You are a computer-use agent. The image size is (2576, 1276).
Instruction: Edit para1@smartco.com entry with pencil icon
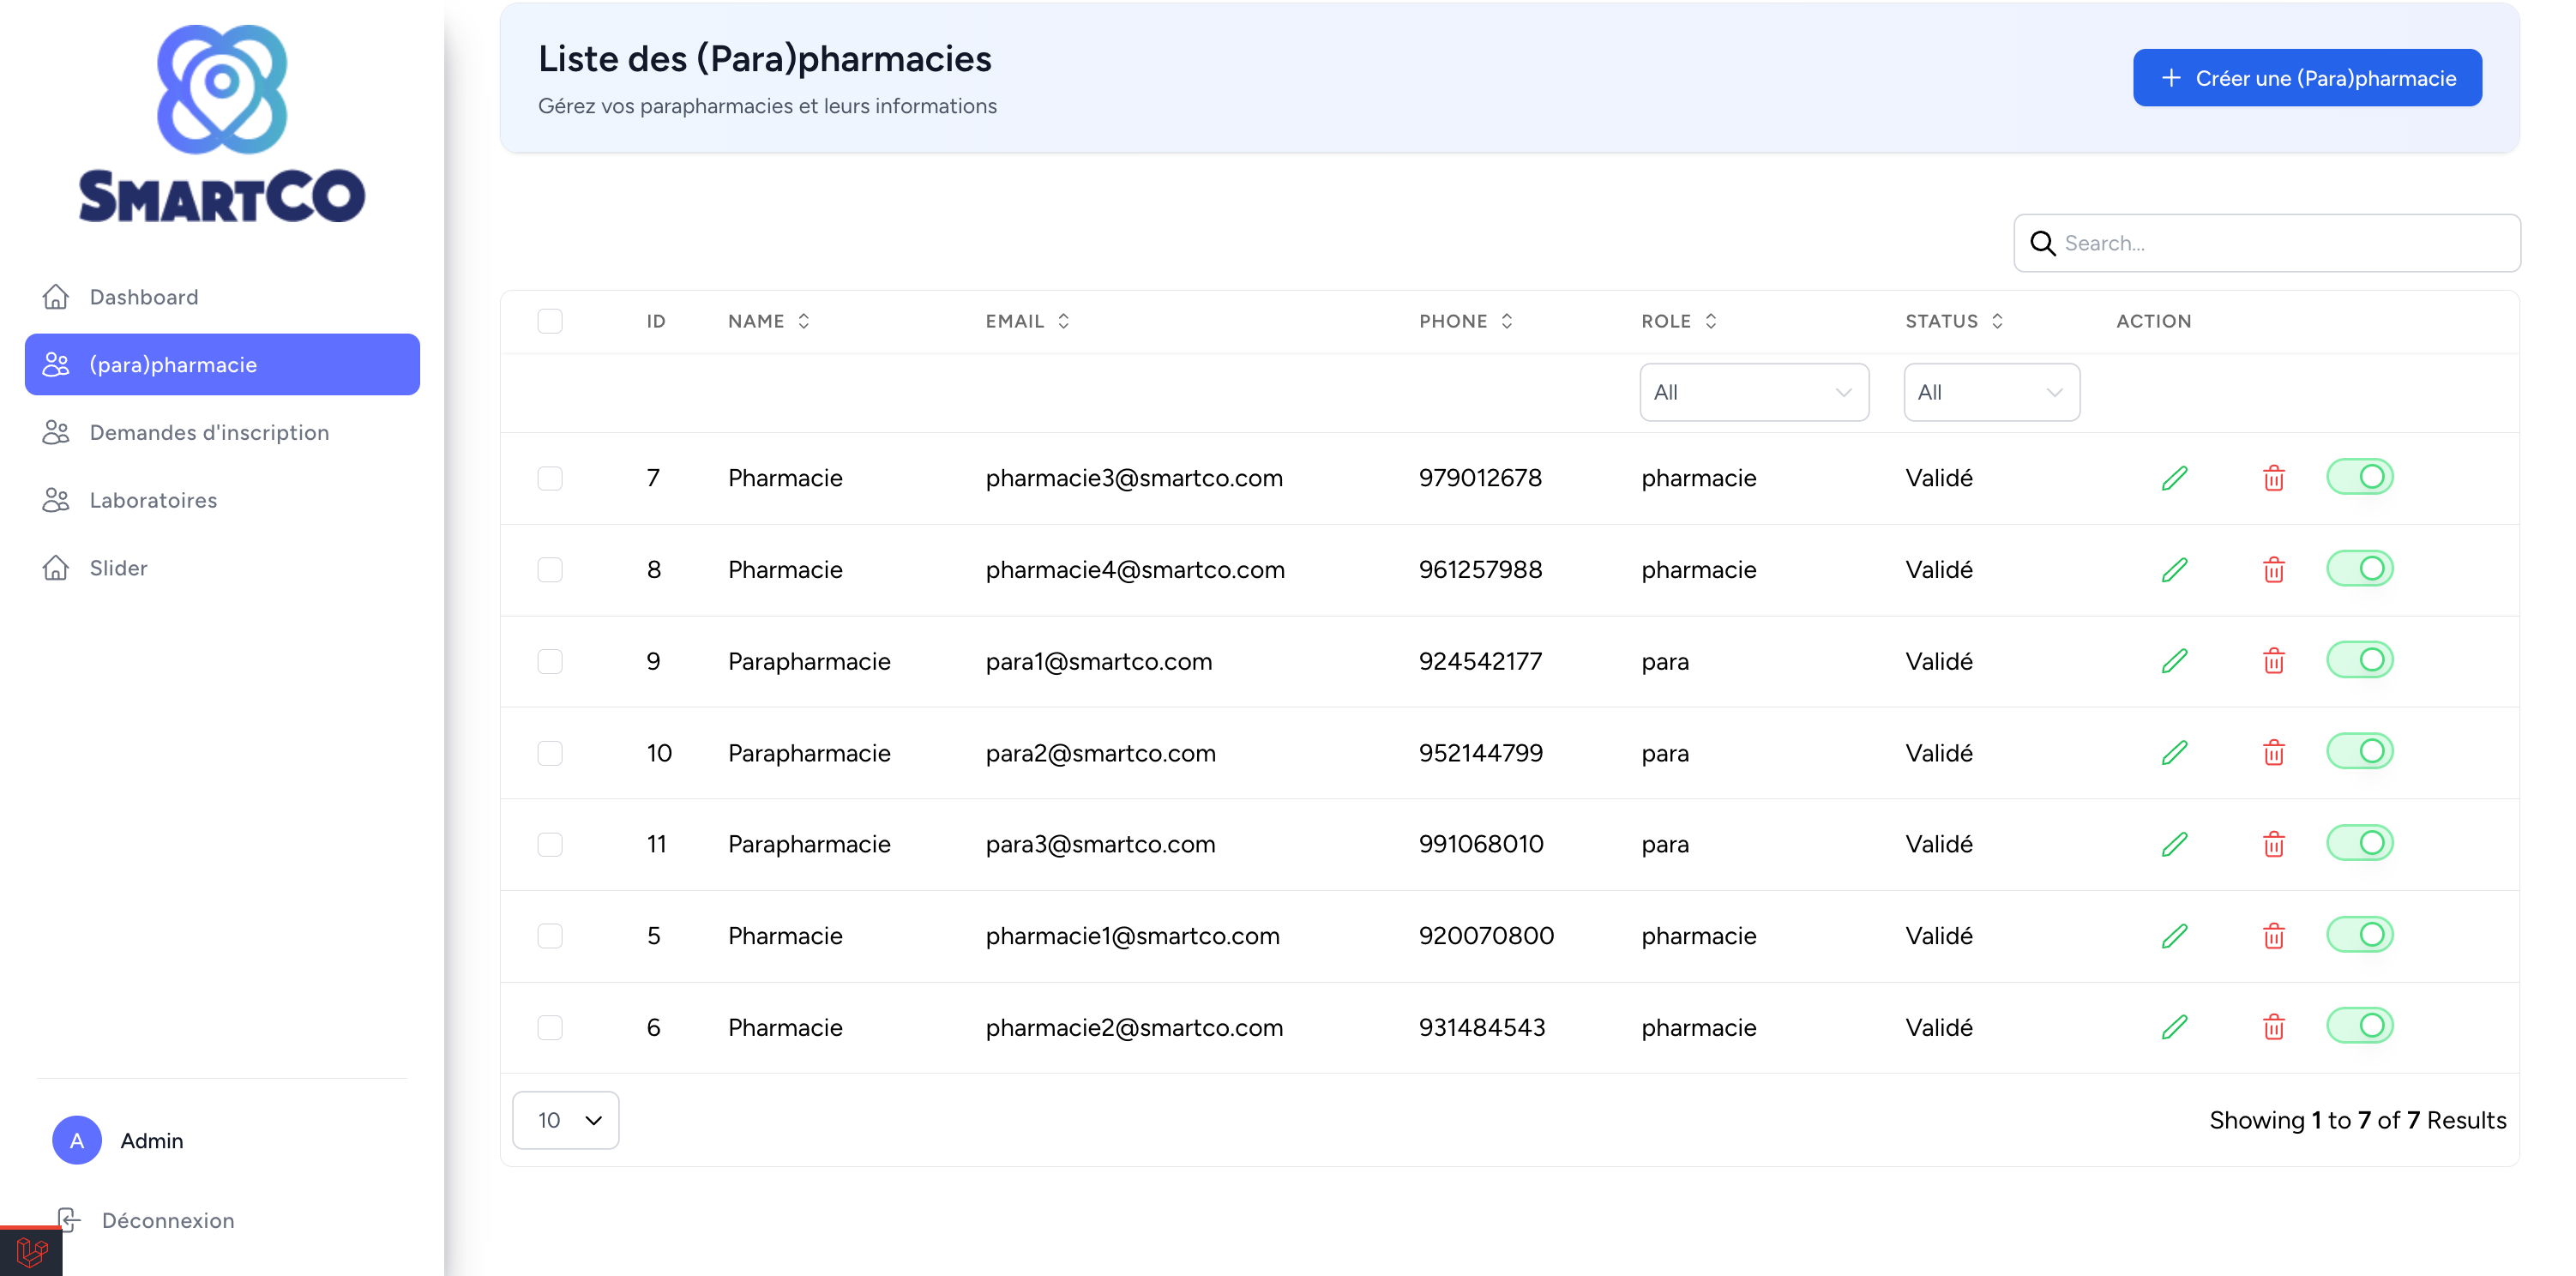pyautogui.click(x=2174, y=661)
